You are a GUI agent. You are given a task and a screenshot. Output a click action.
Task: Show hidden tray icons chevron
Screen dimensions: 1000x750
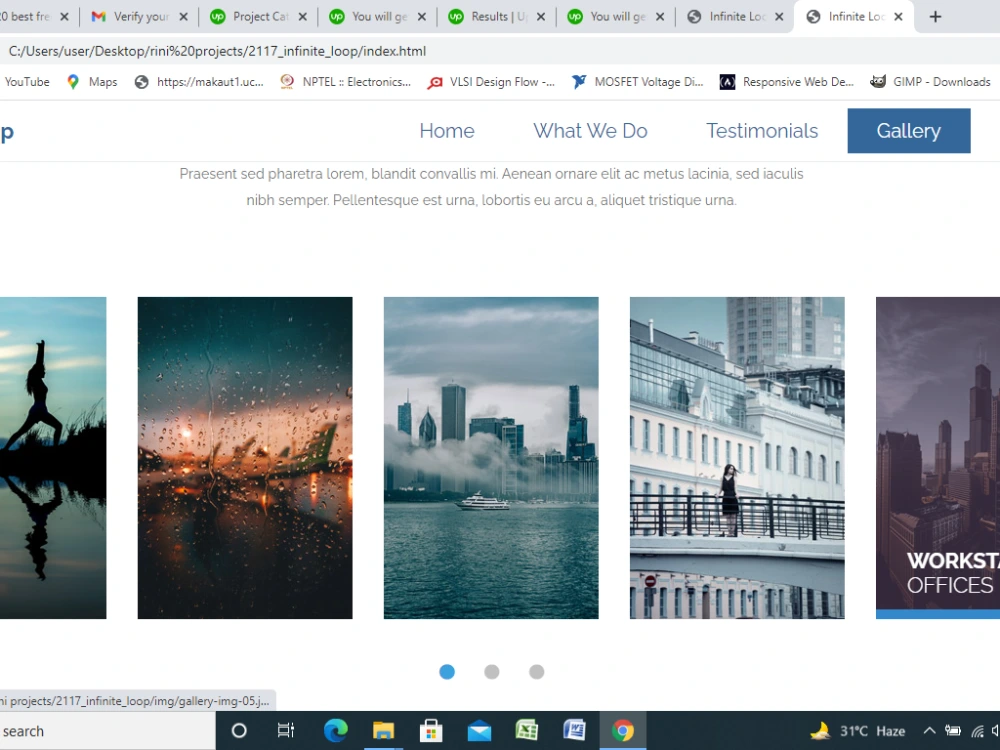(929, 731)
